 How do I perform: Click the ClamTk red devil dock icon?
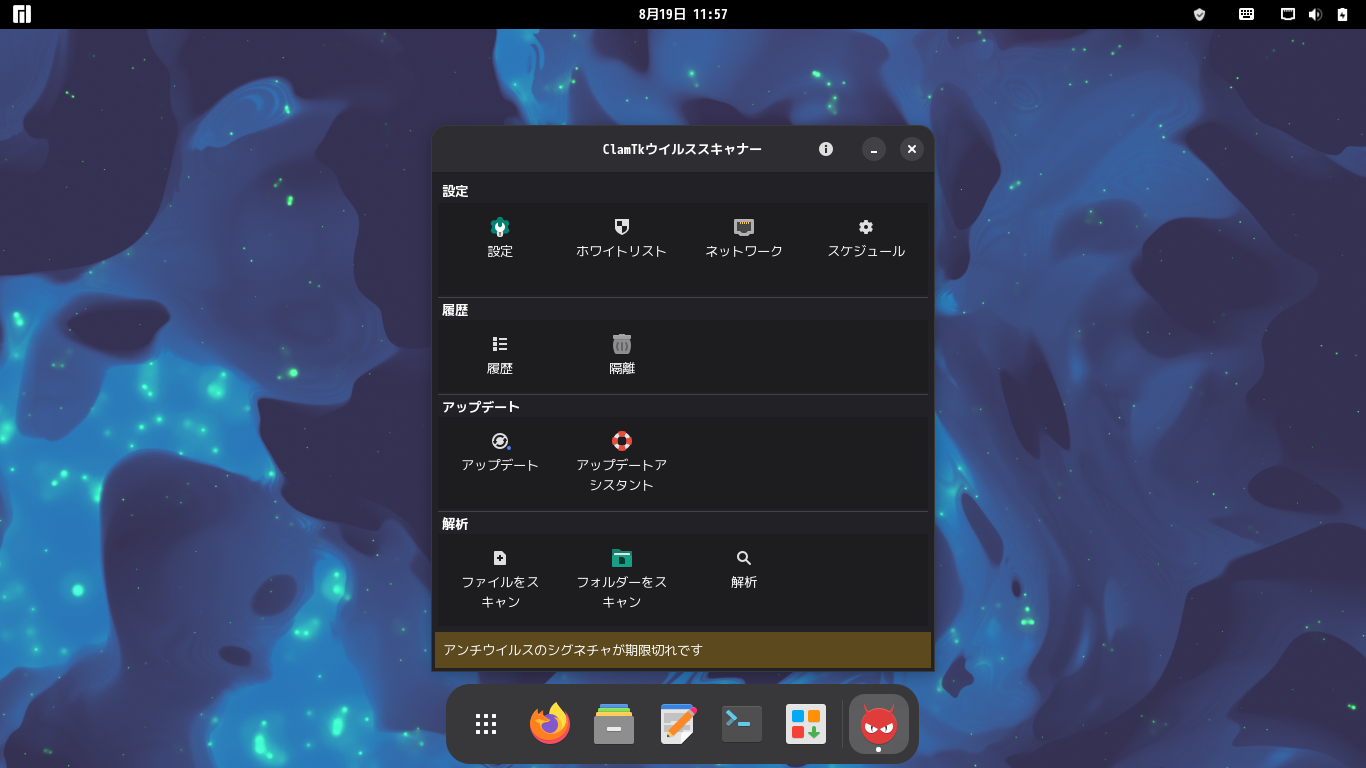pyautogui.click(x=879, y=724)
